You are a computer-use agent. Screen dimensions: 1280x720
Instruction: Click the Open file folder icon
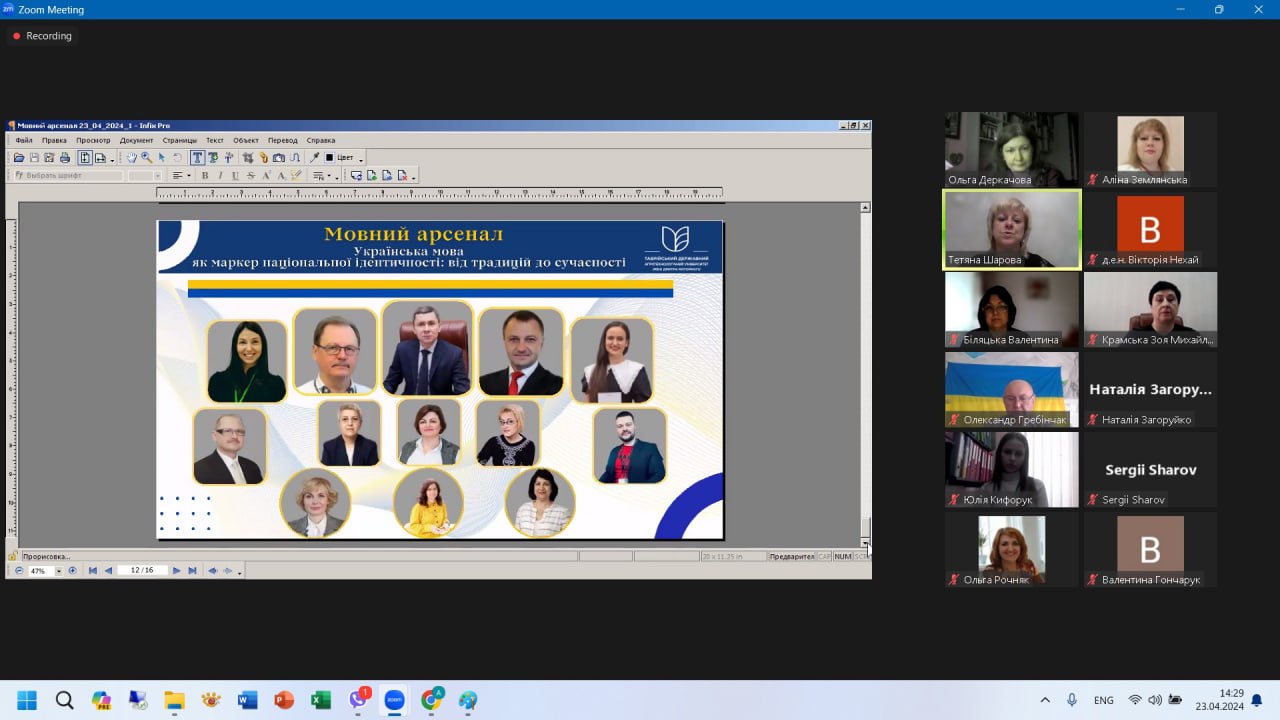(19, 158)
